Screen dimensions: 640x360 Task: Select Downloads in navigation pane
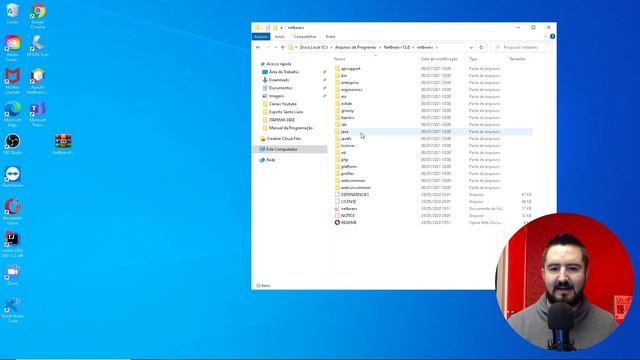coord(279,80)
